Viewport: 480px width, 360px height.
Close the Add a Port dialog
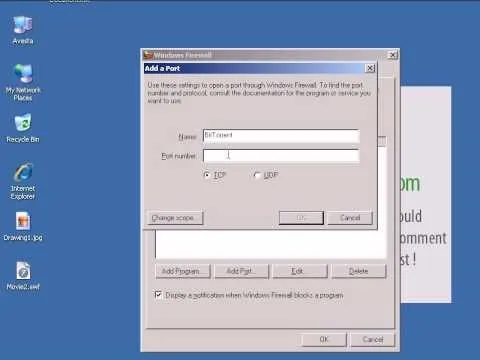click(370, 68)
